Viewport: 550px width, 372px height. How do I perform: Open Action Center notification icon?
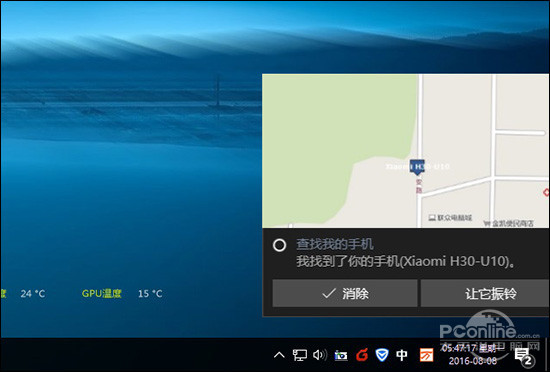click(x=524, y=356)
